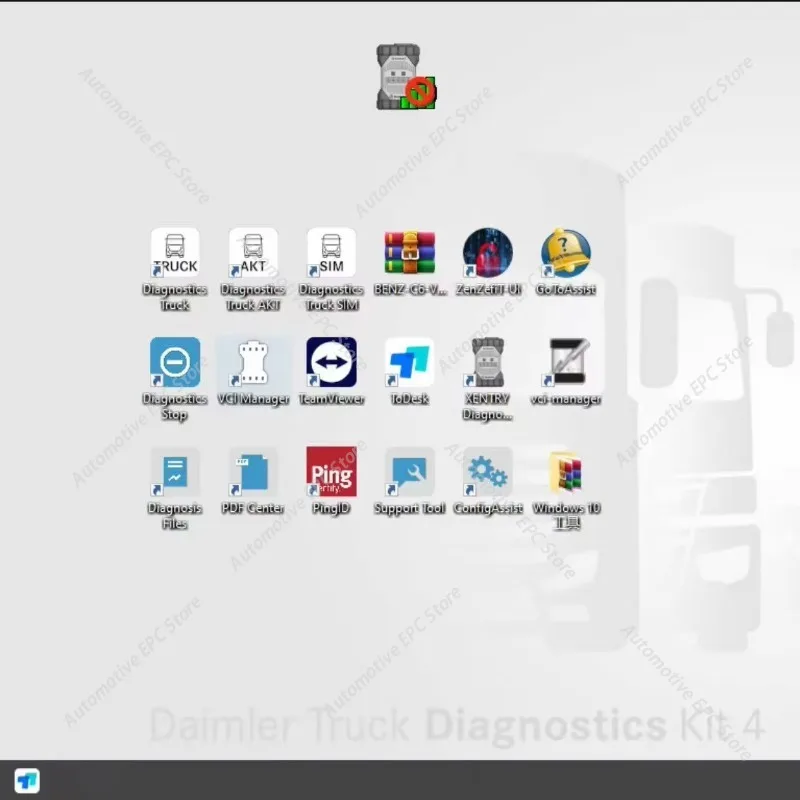Click the Diagnostics Stop shortcut
The height and width of the screenshot is (800, 800).
click(x=175, y=362)
